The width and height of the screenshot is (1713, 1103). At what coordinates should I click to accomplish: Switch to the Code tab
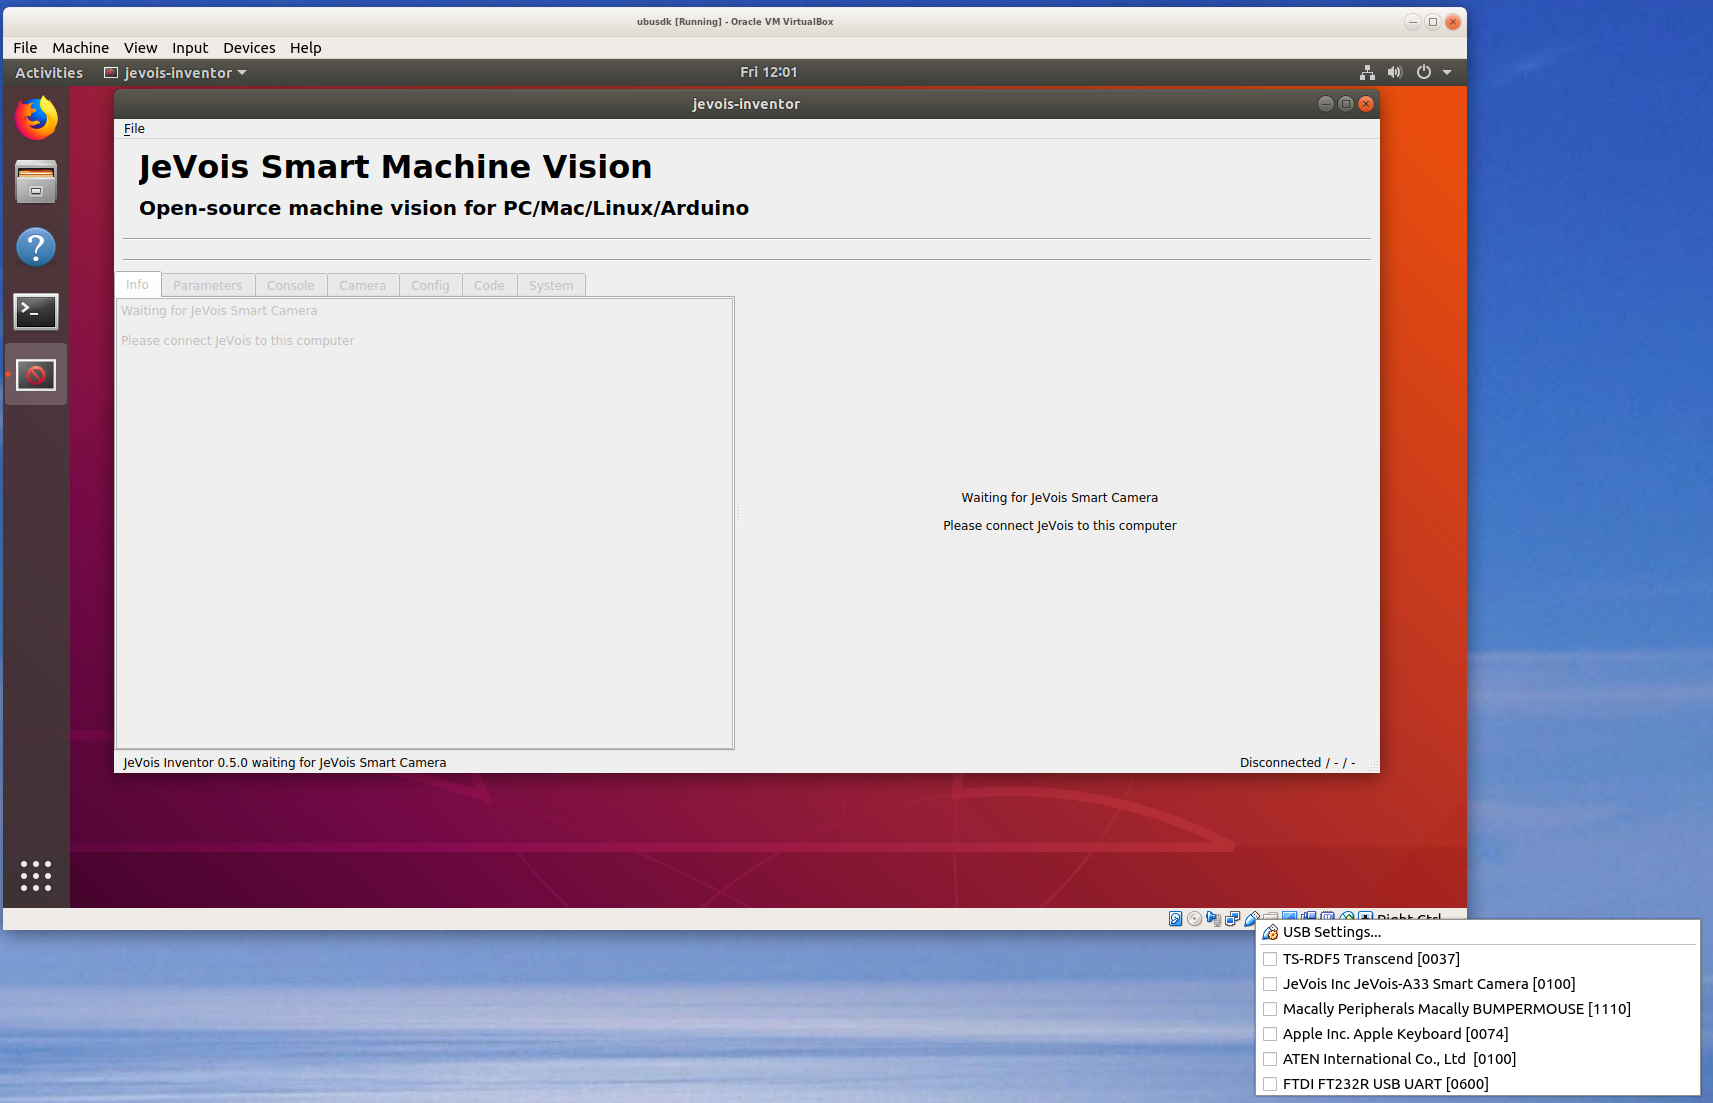click(x=489, y=286)
